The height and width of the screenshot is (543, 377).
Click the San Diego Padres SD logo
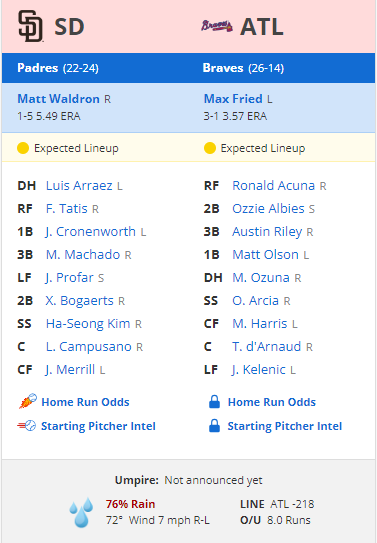30,26
